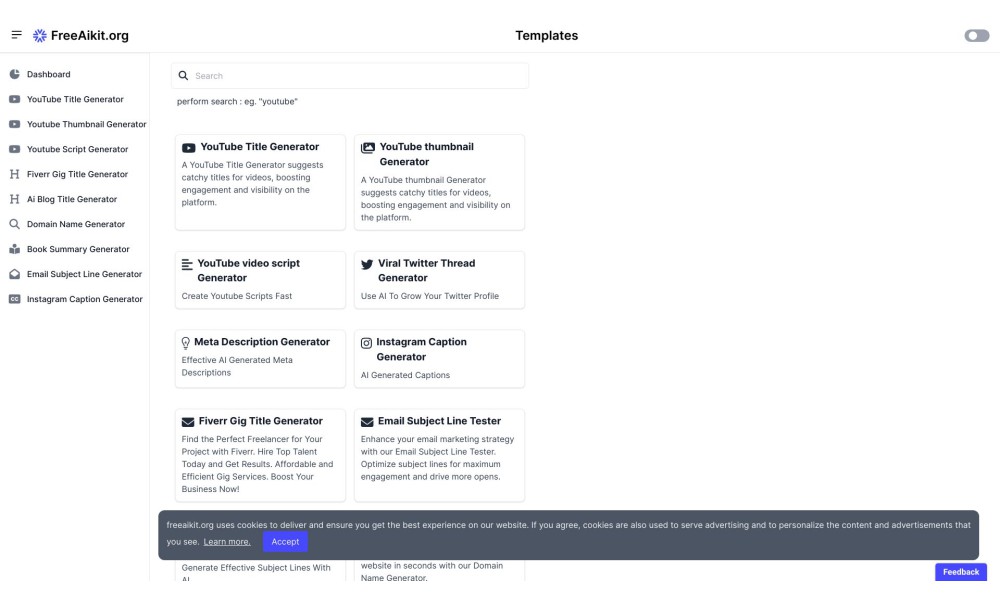The width and height of the screenshot is (1000, 600).
Task: Click 'Use AI To Grow Your Twitter Profile' text
Action: click(430, 296)
